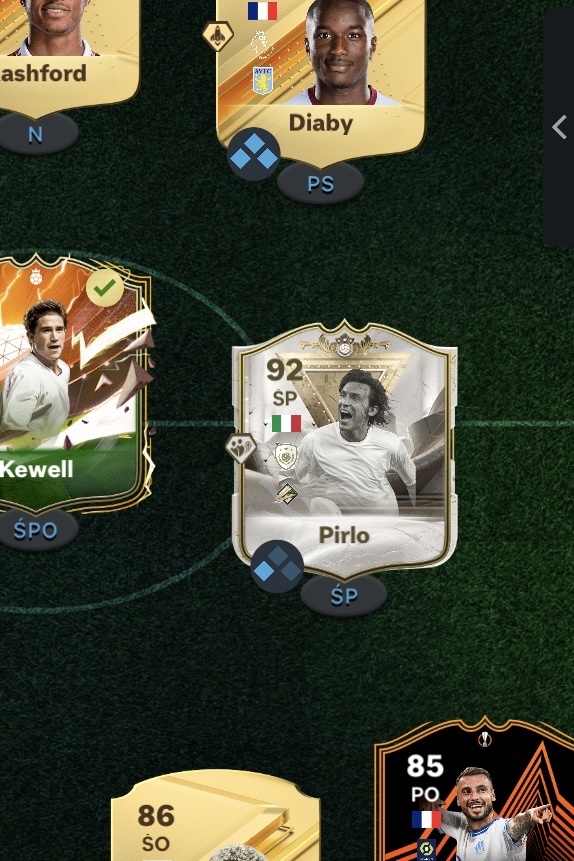Screen dimensions: 574x861
Task: Tap the Italy flag on Pirlo card
Action: 286,423
